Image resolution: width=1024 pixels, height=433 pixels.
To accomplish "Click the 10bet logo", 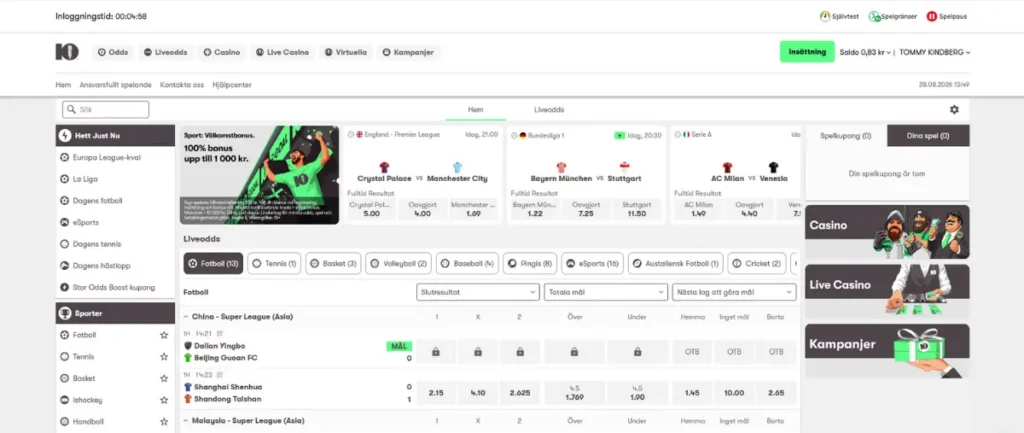I will [x=67, y=52].
